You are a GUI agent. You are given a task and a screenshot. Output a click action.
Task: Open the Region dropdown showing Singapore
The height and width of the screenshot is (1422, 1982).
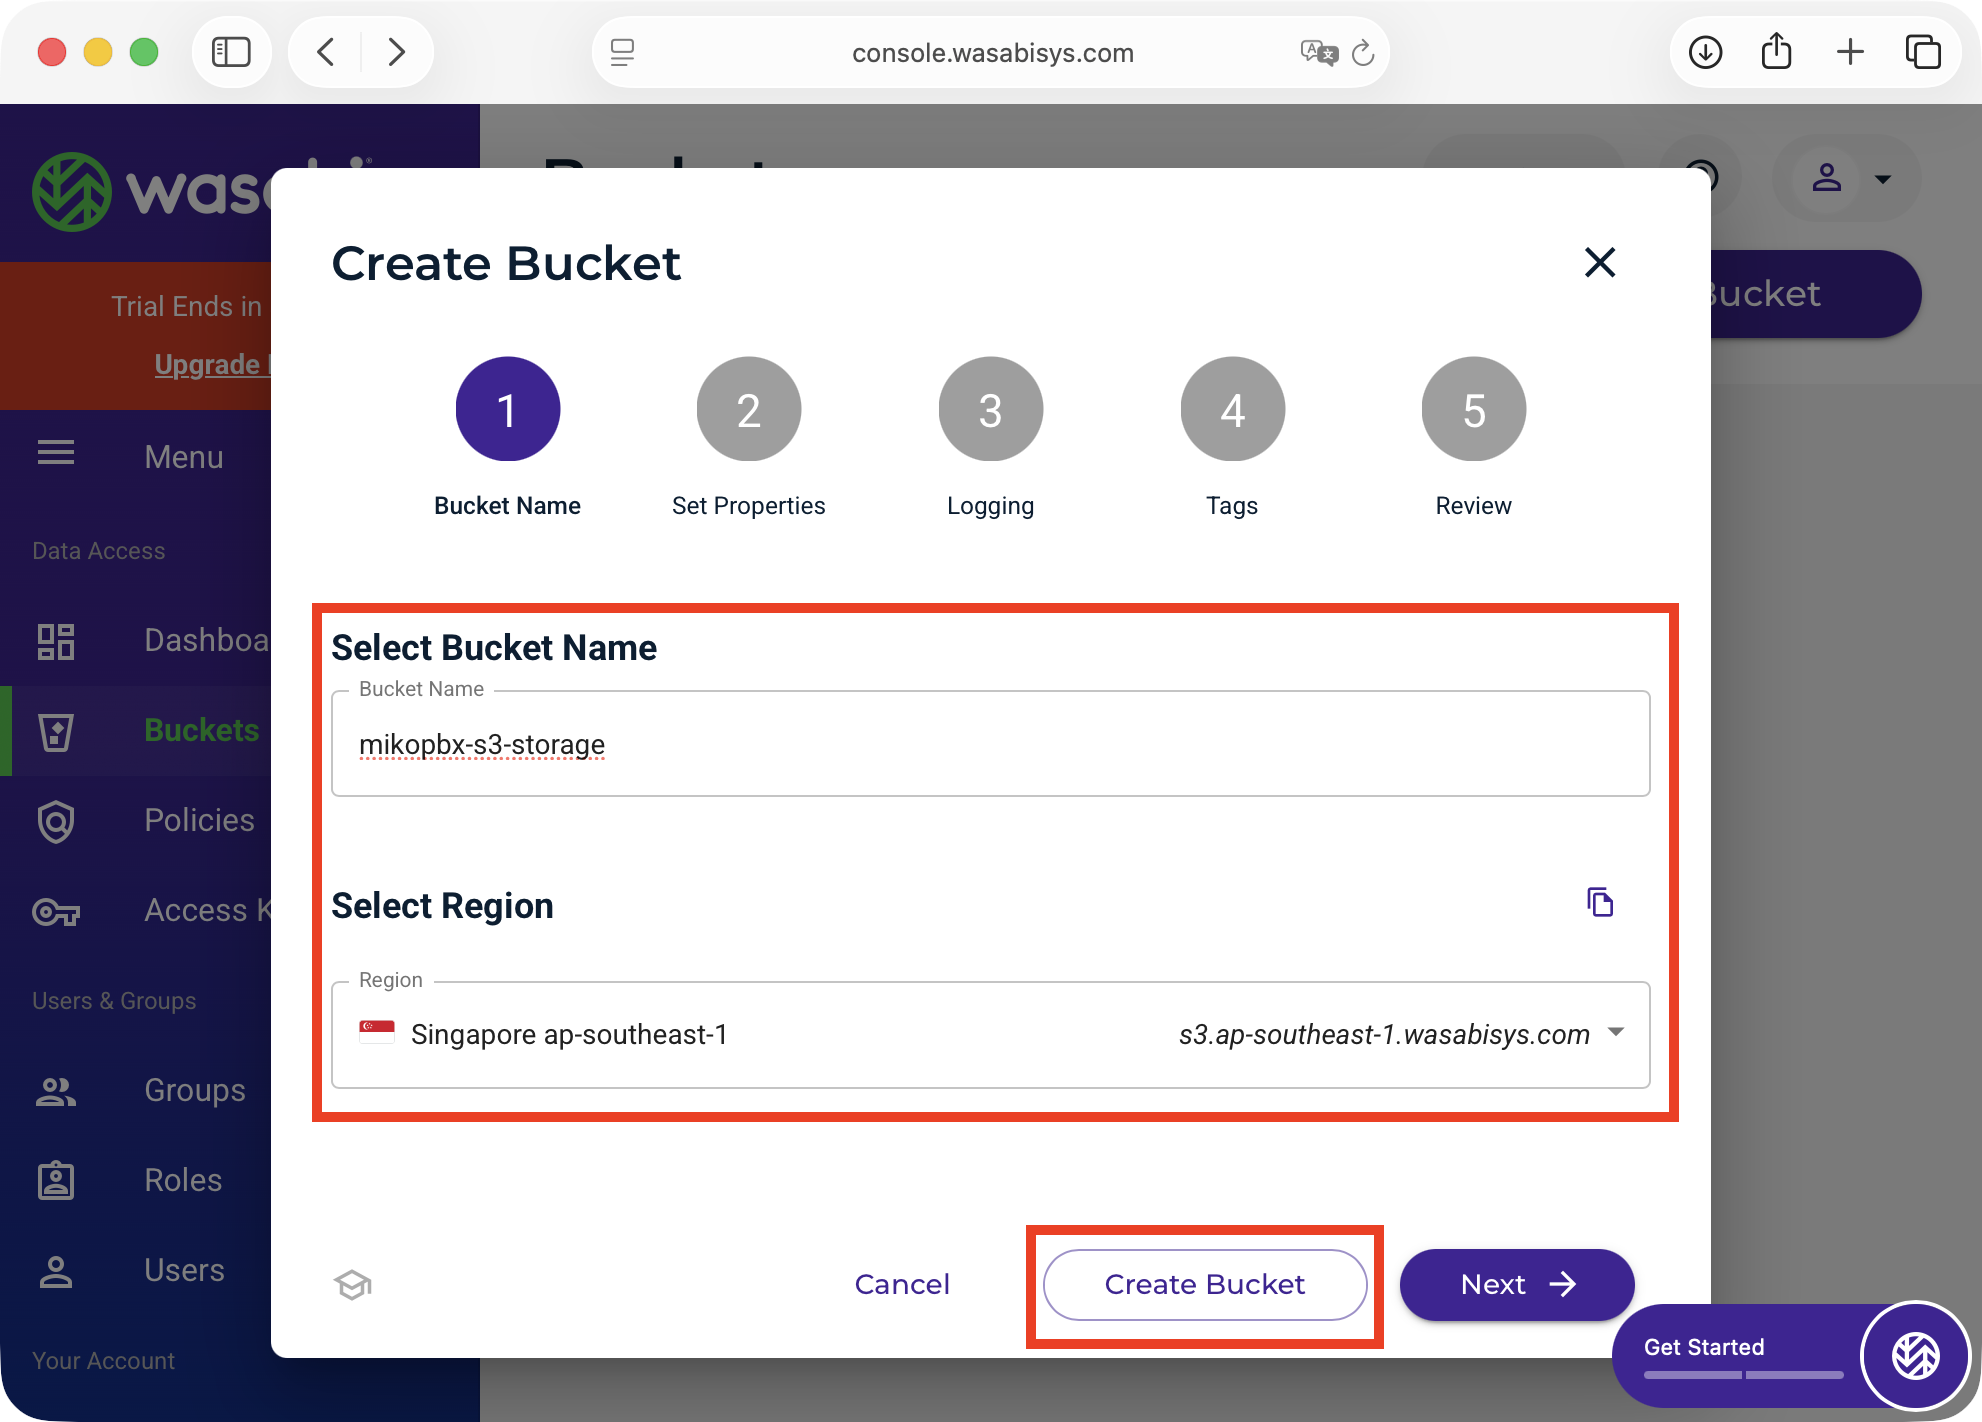click(x=990, y=1035)
